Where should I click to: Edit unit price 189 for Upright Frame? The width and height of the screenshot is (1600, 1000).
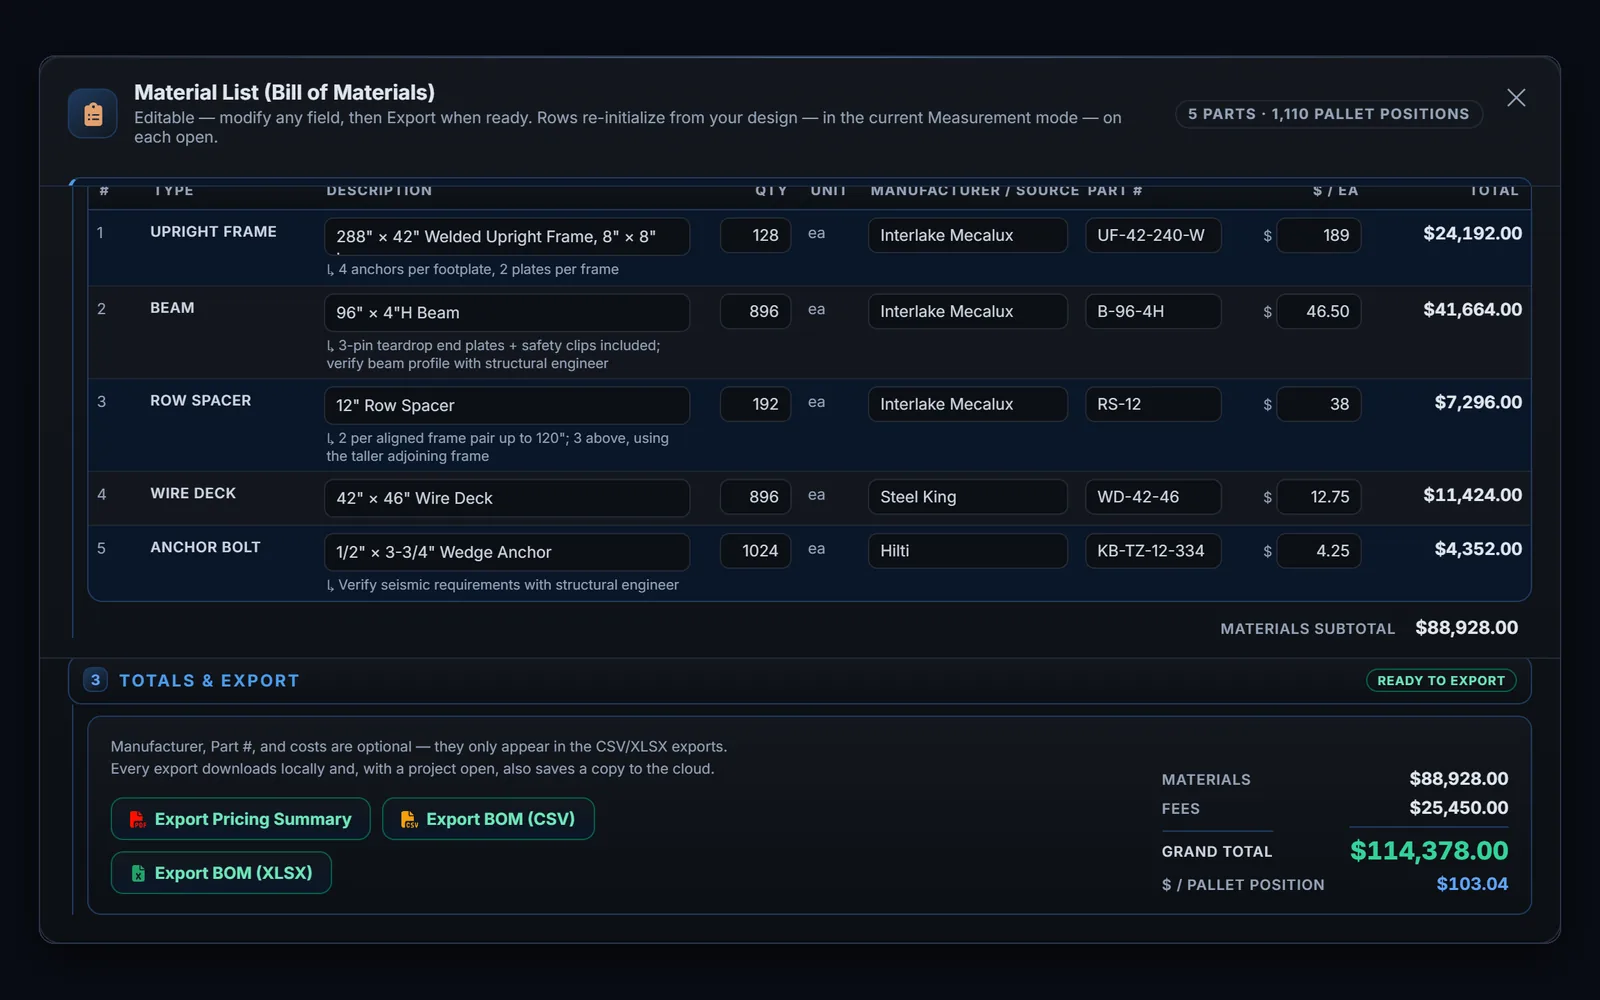[1319, 235]
